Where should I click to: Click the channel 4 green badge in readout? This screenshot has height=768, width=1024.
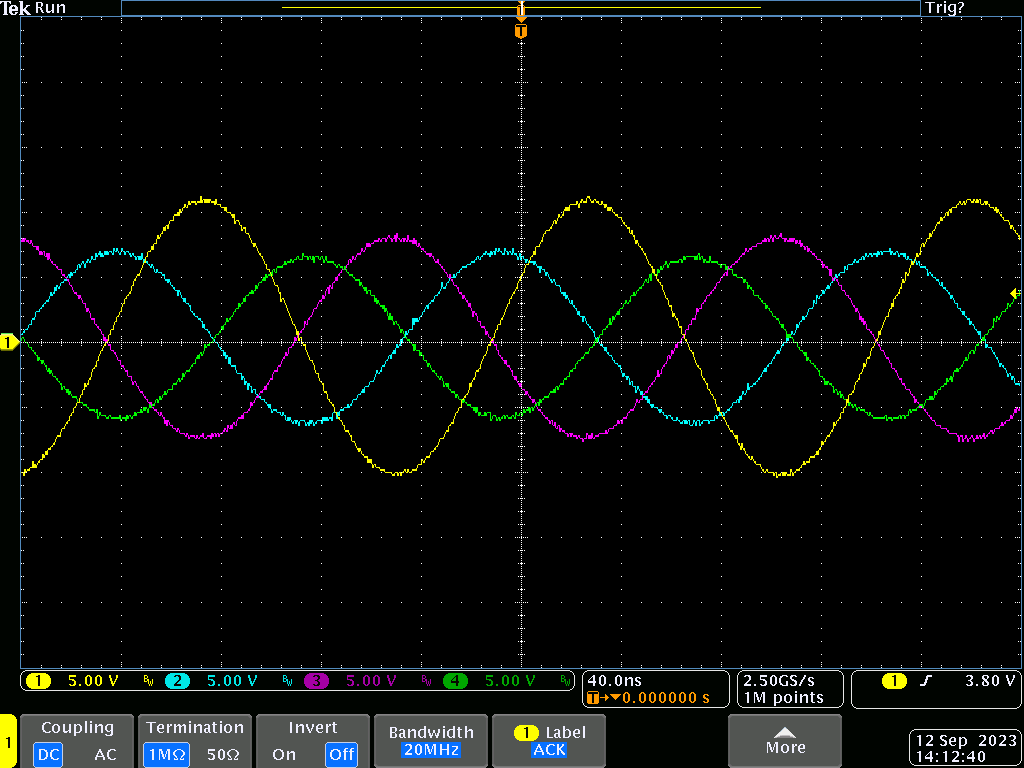click(x=455, y=681)
